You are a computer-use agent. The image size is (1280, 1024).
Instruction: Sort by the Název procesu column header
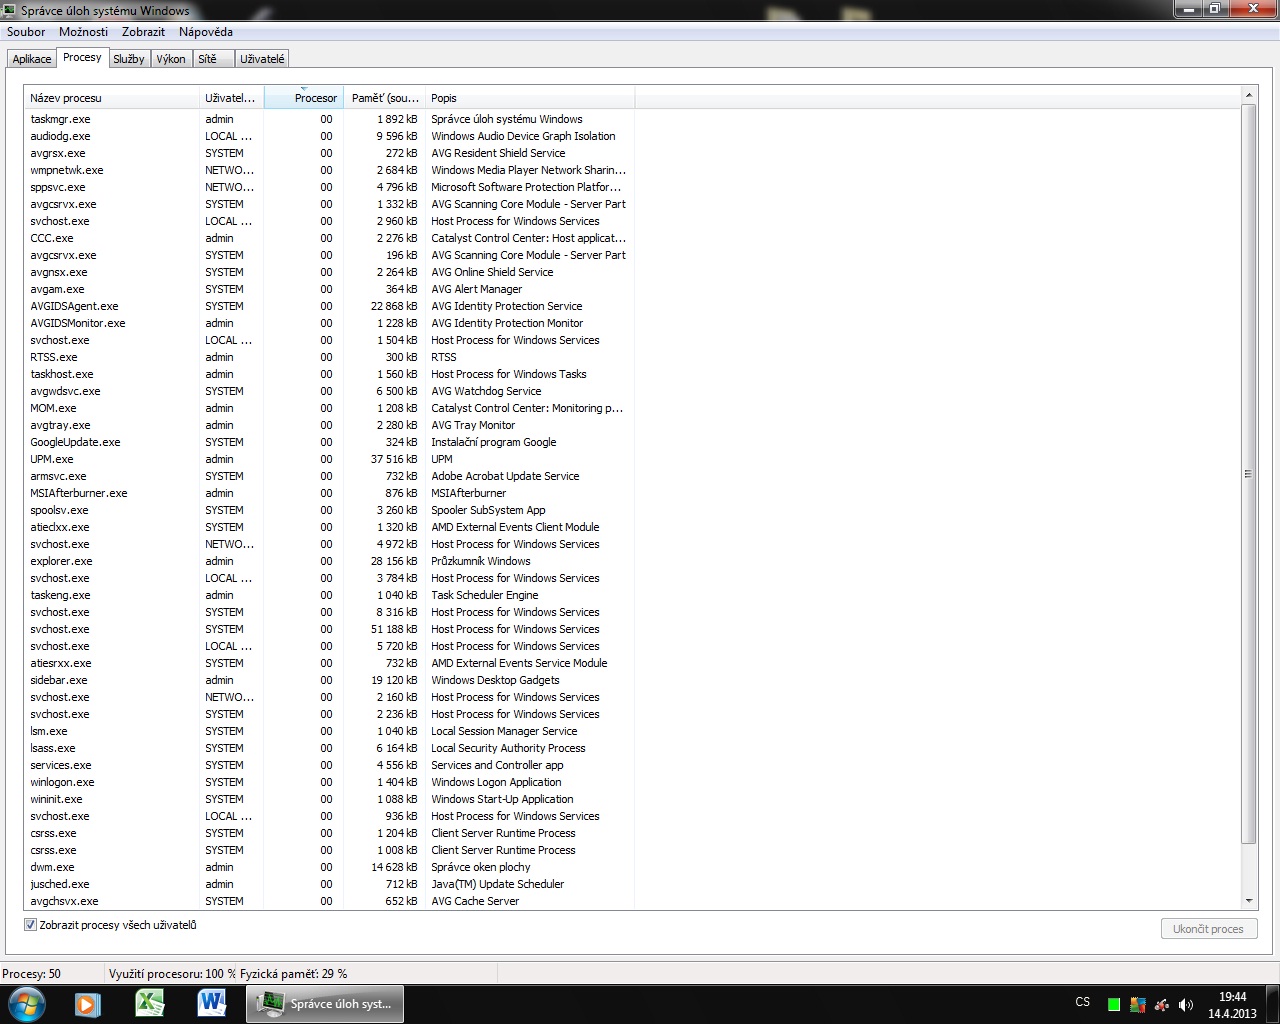112,98
